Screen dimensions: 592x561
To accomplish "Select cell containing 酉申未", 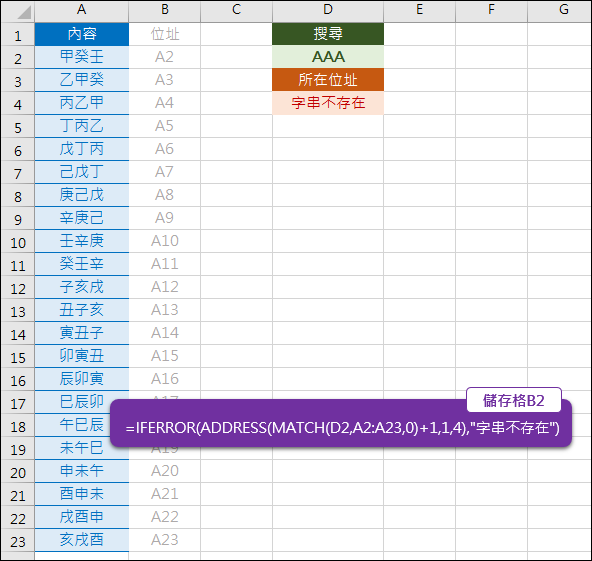I will (82, 494).
